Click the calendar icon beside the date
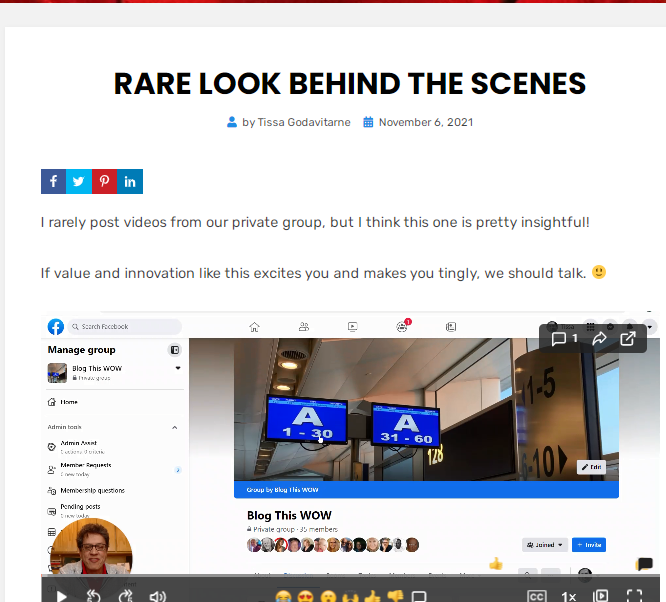 (368, 122)
